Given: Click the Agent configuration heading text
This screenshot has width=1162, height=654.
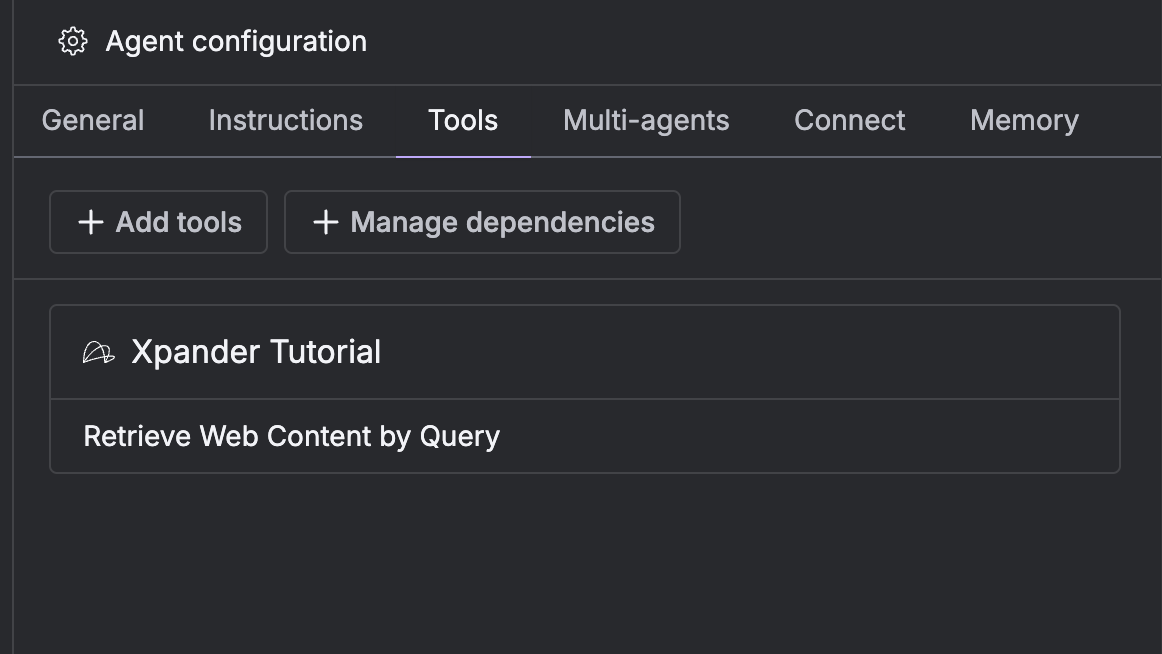Looking at the screenshot, I should pyautogui.click(x=236, y=41).
